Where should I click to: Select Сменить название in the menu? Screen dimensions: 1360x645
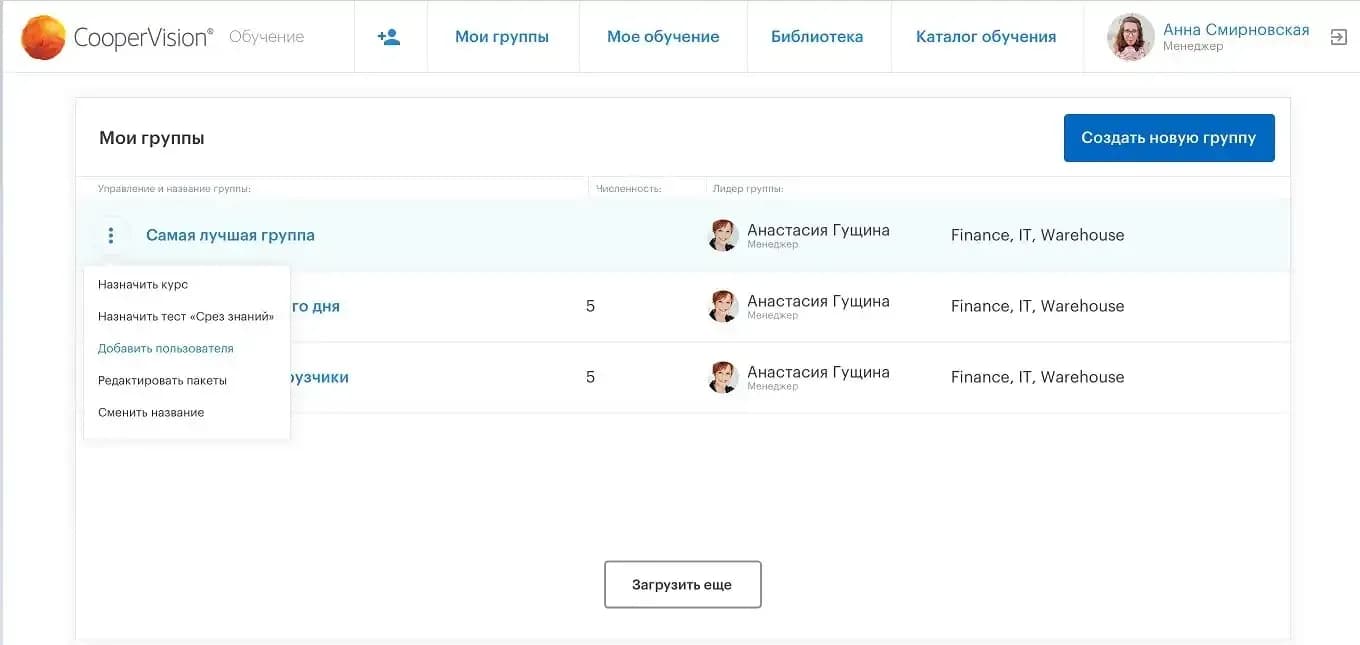(151, 413)
